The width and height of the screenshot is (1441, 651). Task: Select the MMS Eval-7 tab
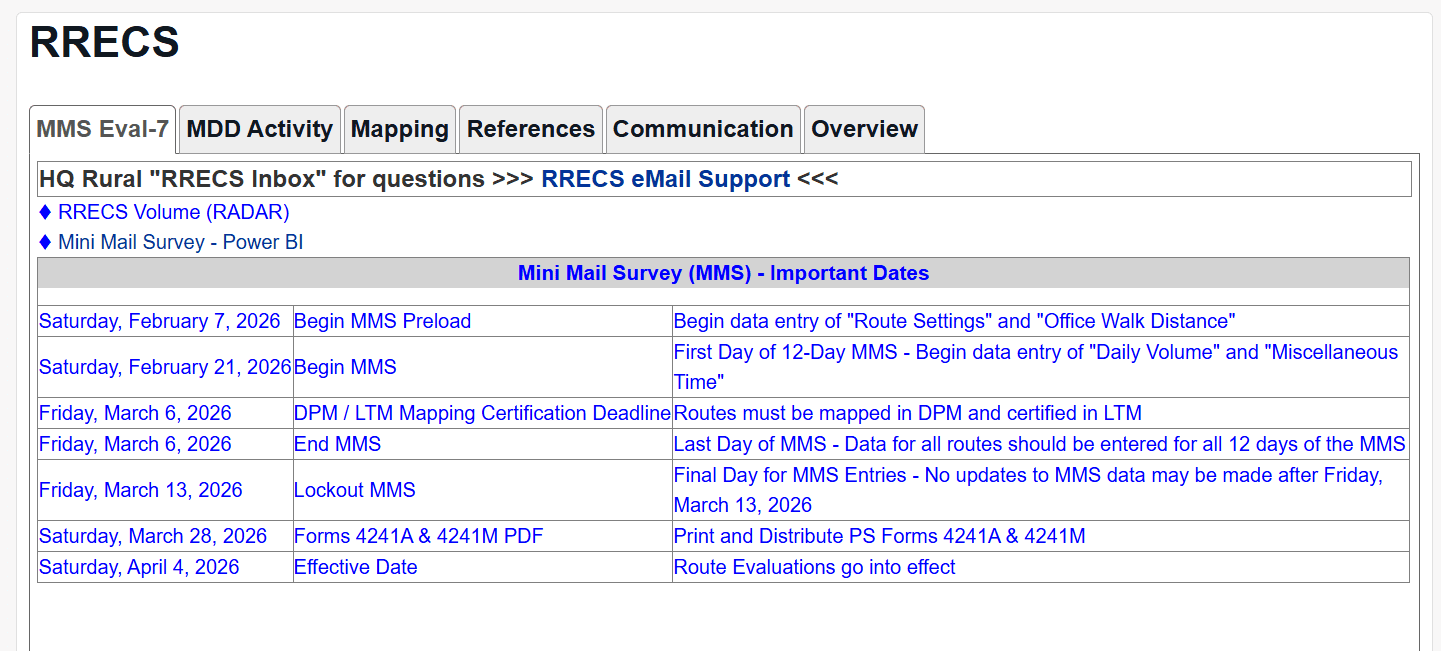pyautogui.click(x=102, y=129)
